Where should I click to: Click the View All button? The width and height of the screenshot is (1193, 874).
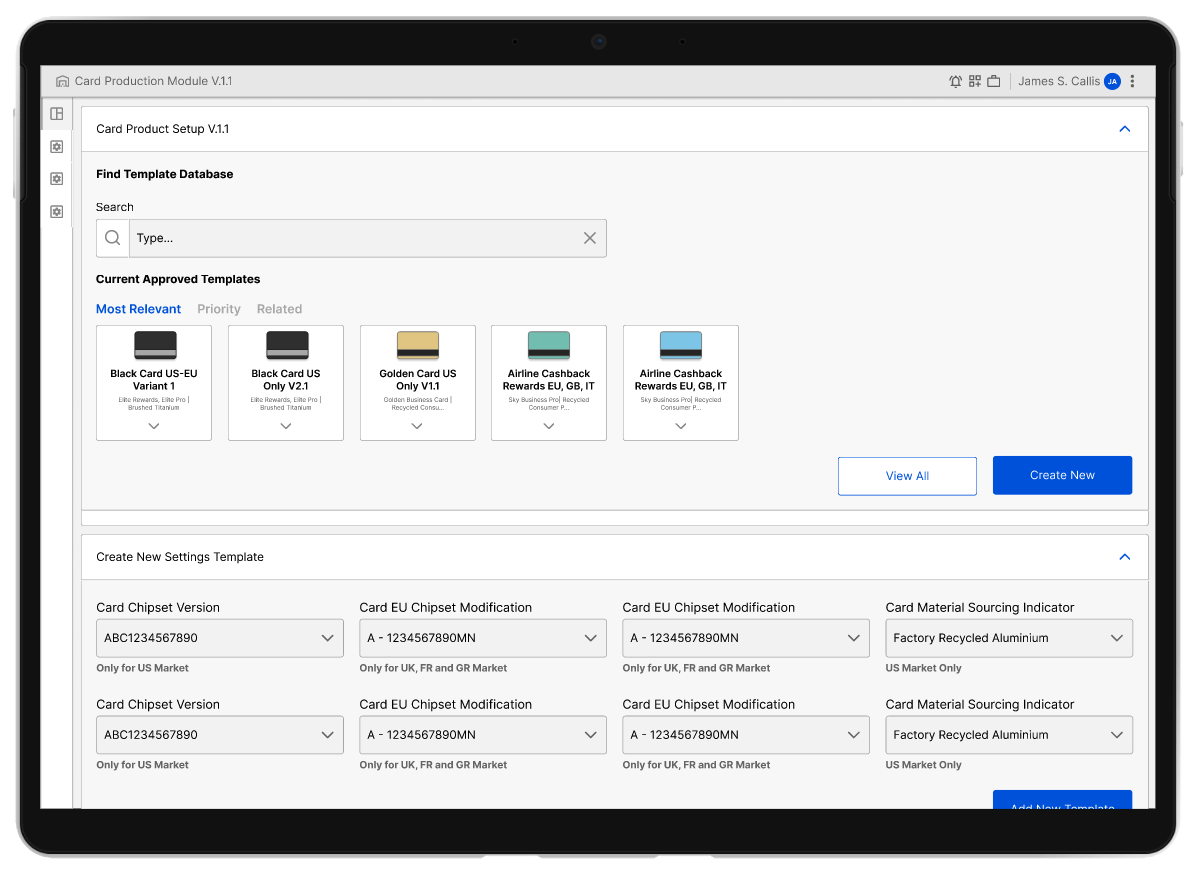coord(907,476)
